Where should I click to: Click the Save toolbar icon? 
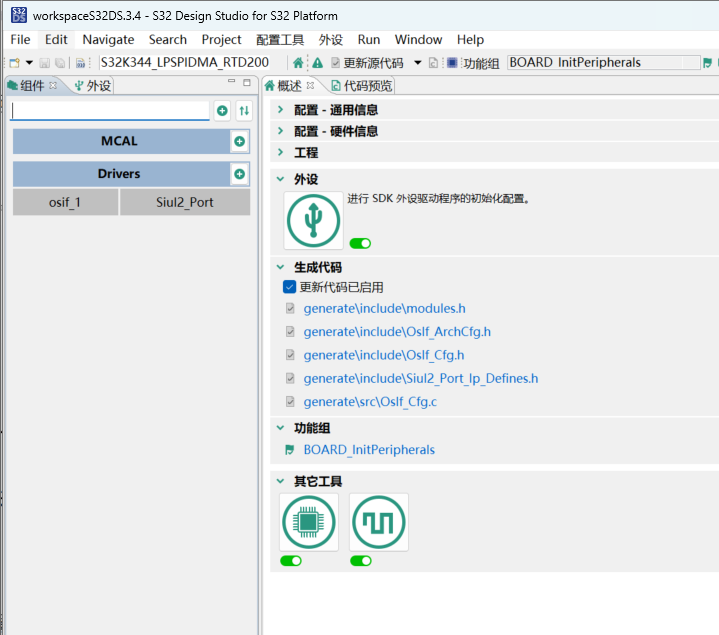pyautogui.click(x=44, y=63)
